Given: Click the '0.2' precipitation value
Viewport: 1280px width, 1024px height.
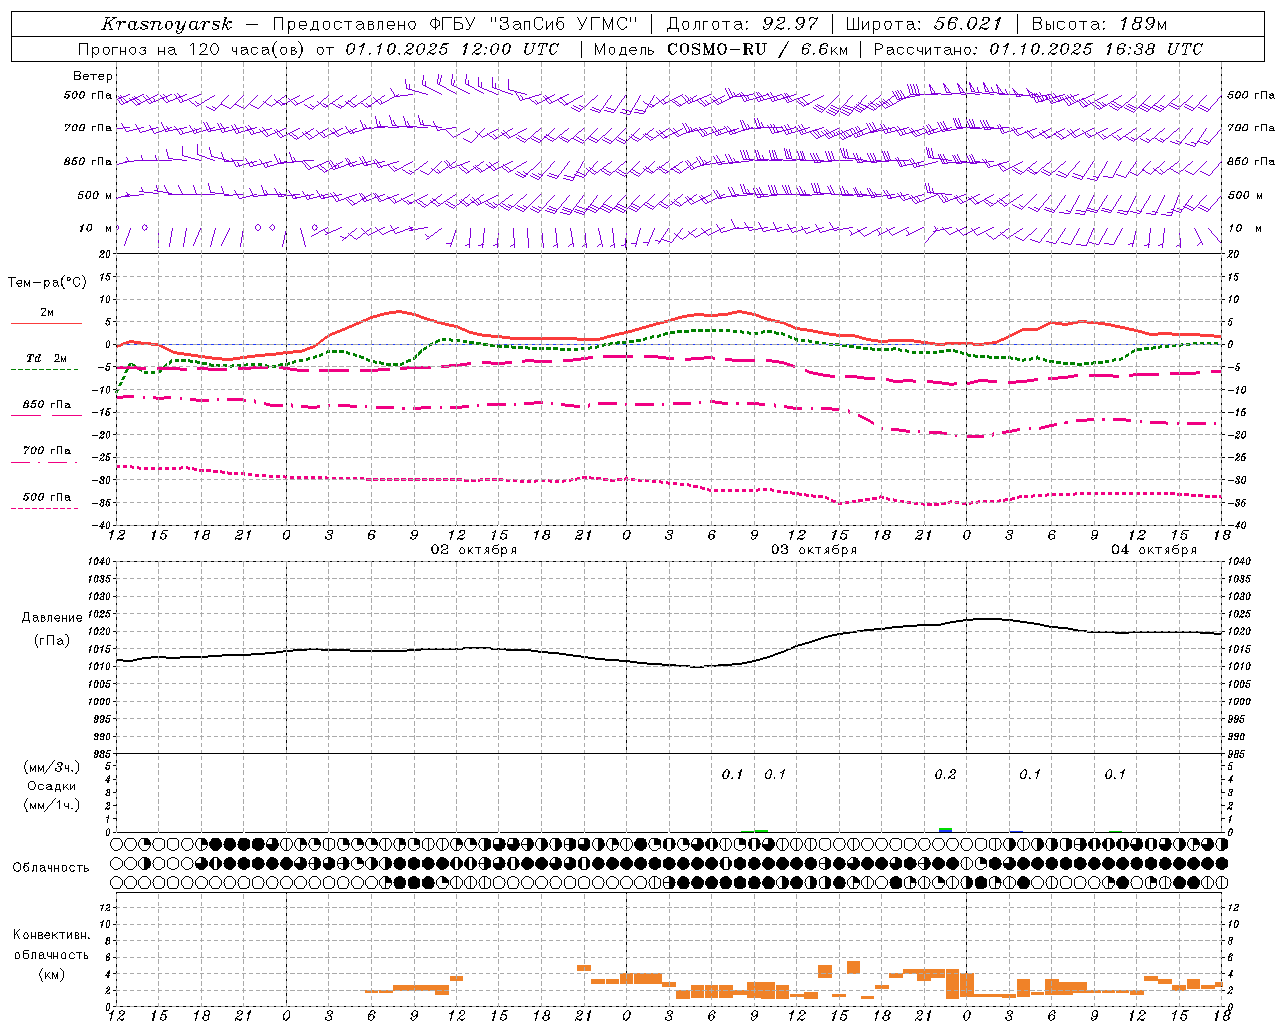Looking at the screenshot, I should click(945, 774).
